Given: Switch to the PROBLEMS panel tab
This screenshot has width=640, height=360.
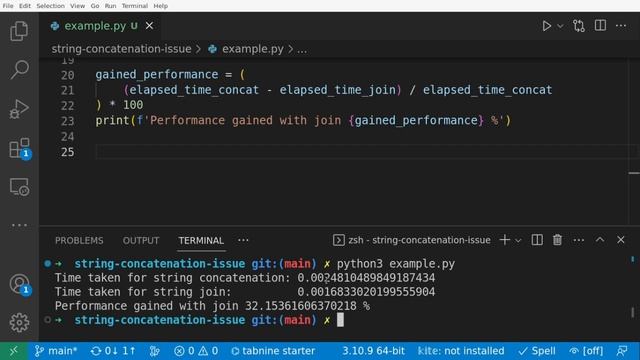Looking at the screenshot, I should click(79, 240).
